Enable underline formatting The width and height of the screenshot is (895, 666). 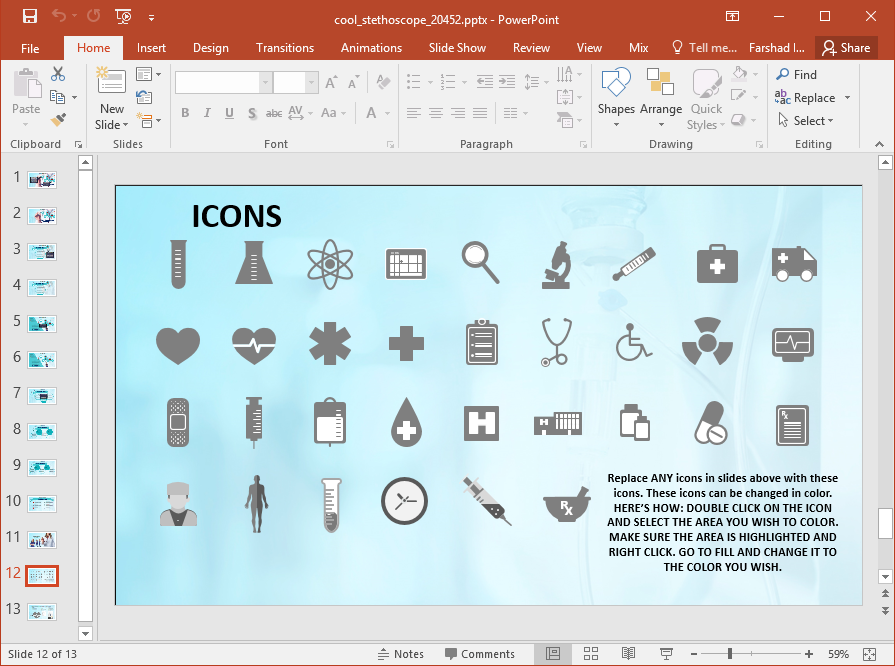tap(228, 113)
